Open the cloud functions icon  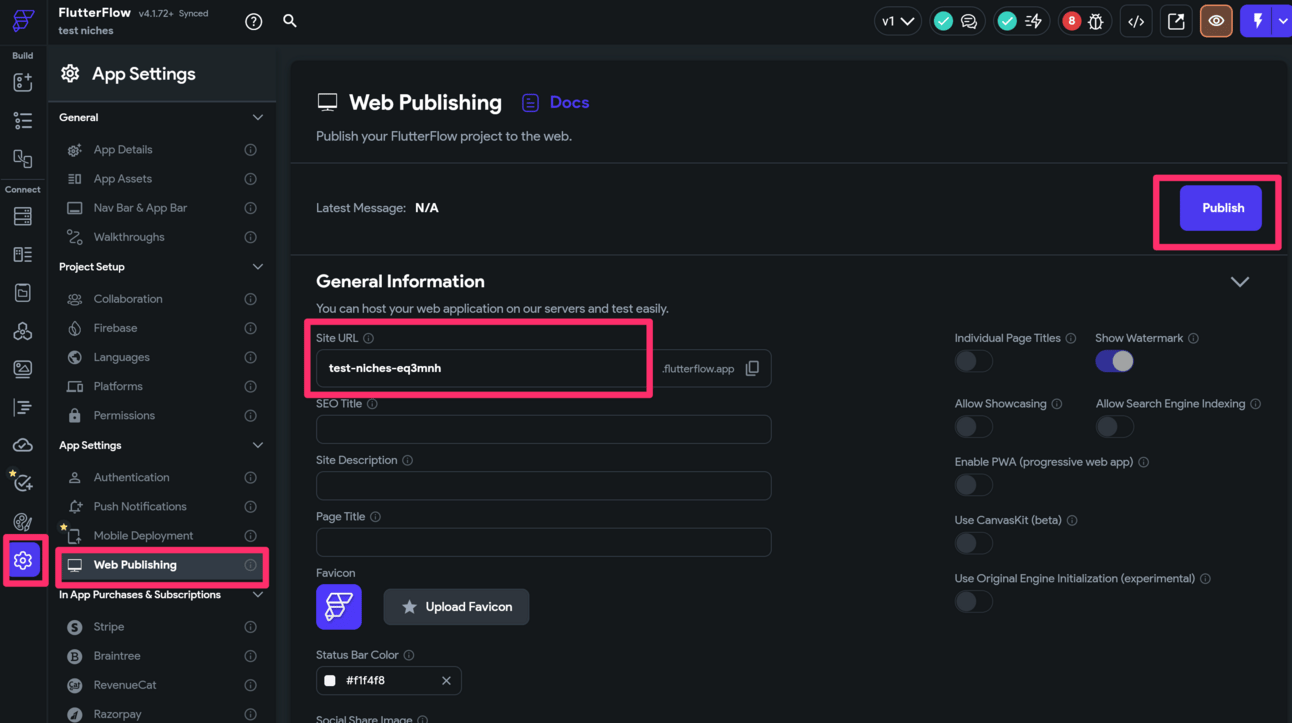click(23, 445)
